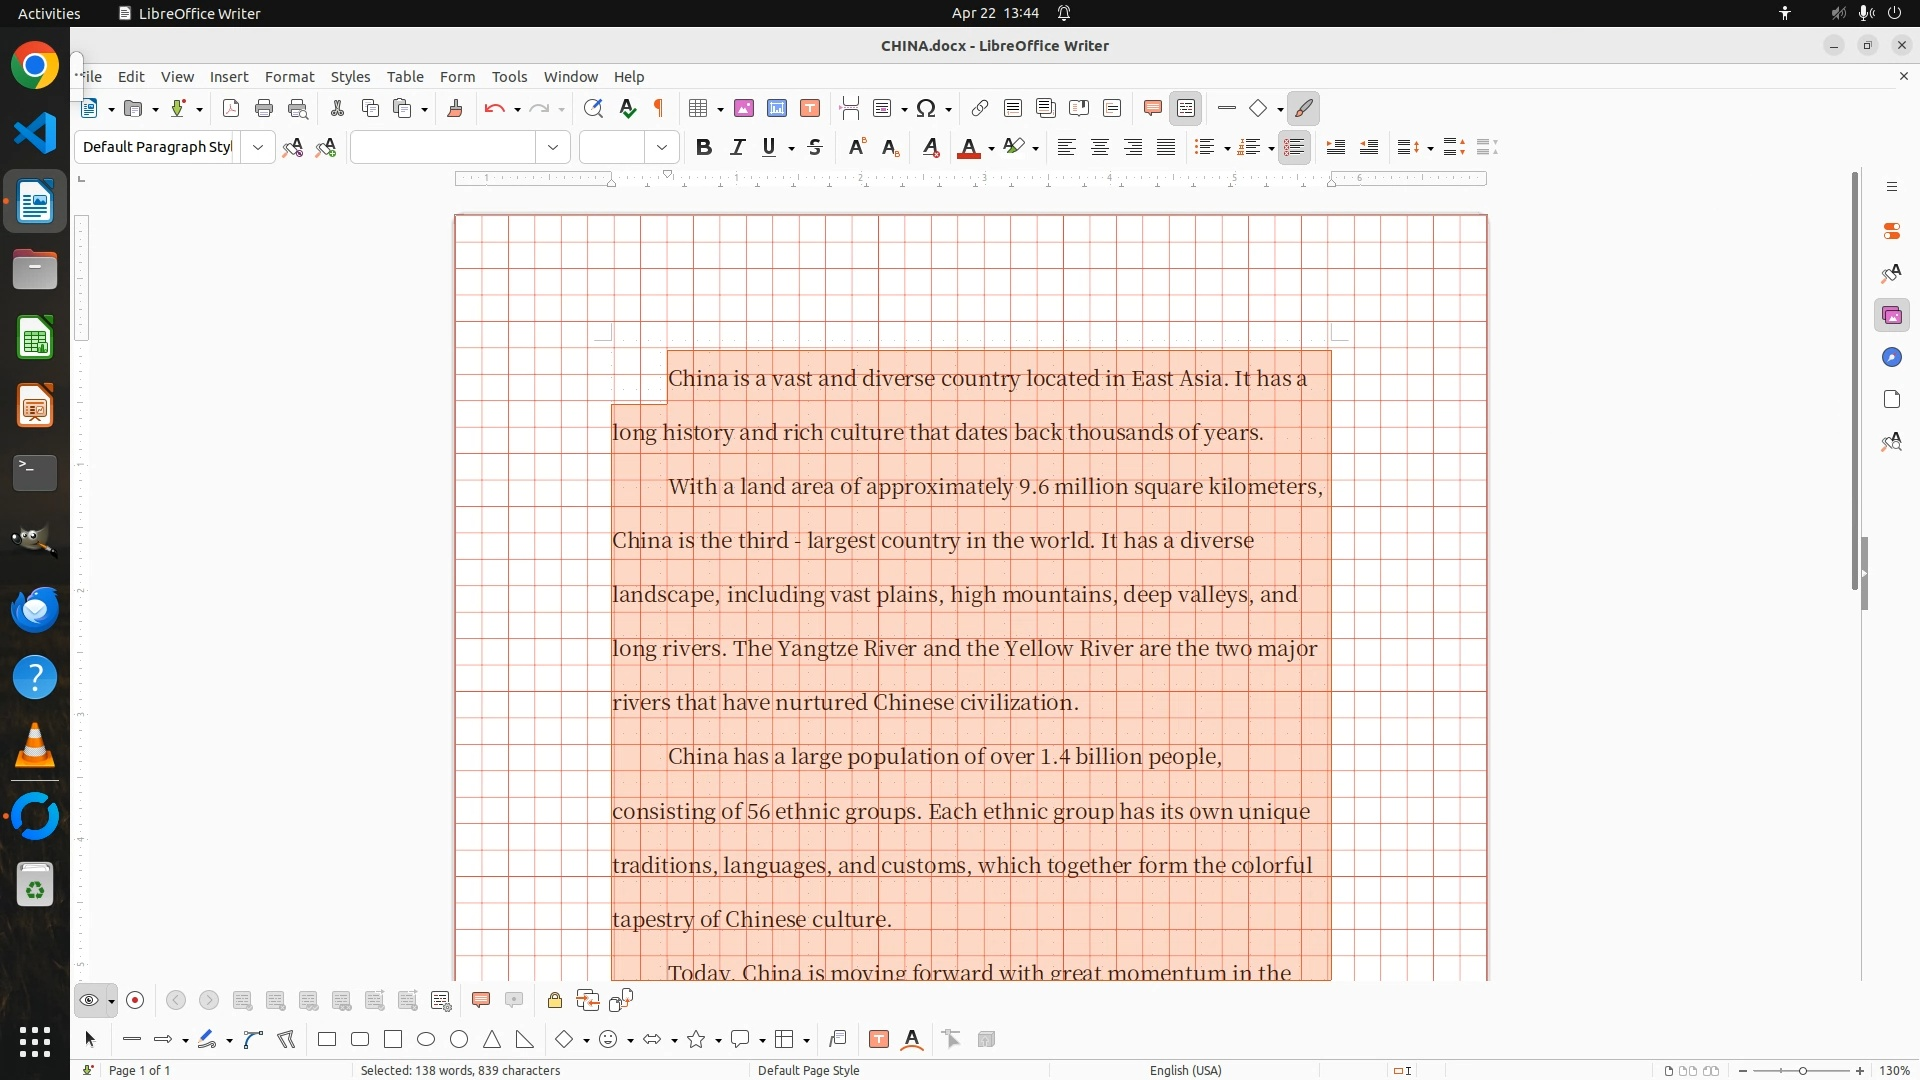The image size is (1920, 1080).
Task: Open the Font Color dropdown arrow
Action: tap(991, 149)
